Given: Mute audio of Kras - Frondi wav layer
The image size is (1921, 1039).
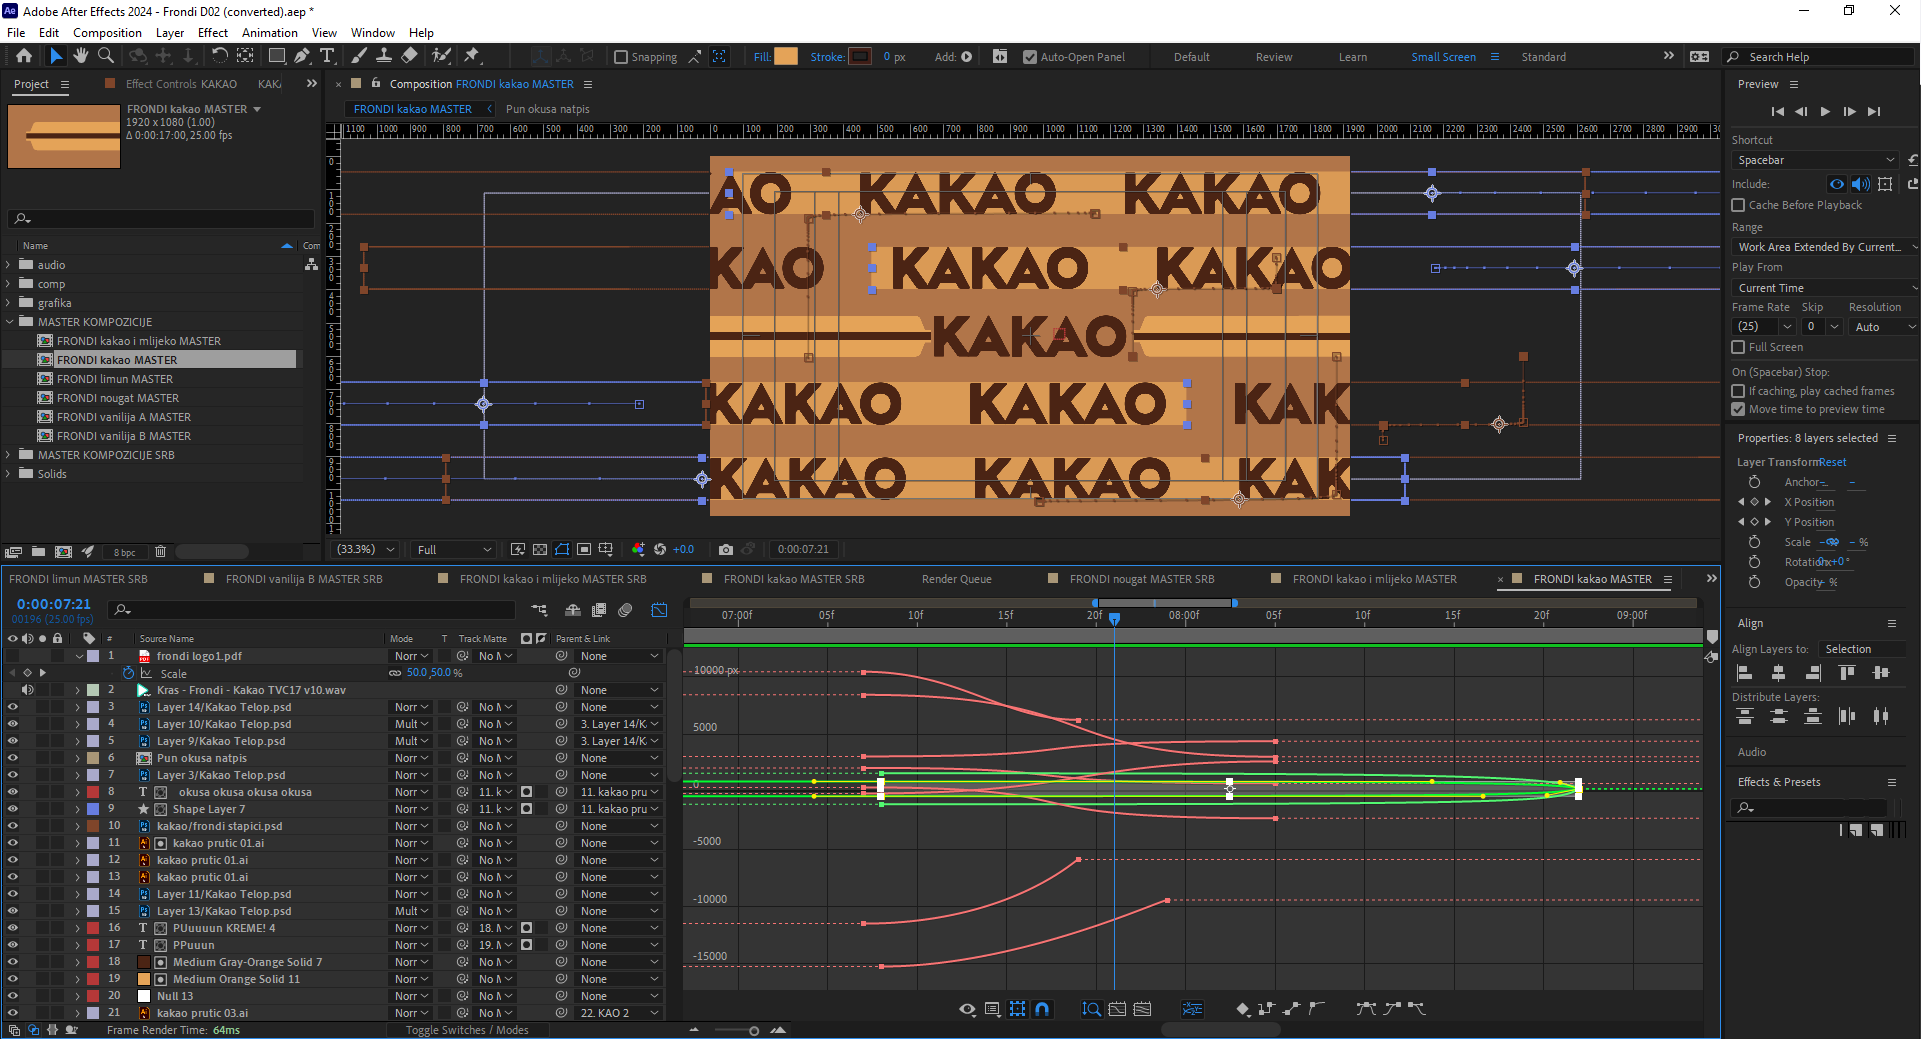Looking at the screenshot, I should (x=28, y=690).
